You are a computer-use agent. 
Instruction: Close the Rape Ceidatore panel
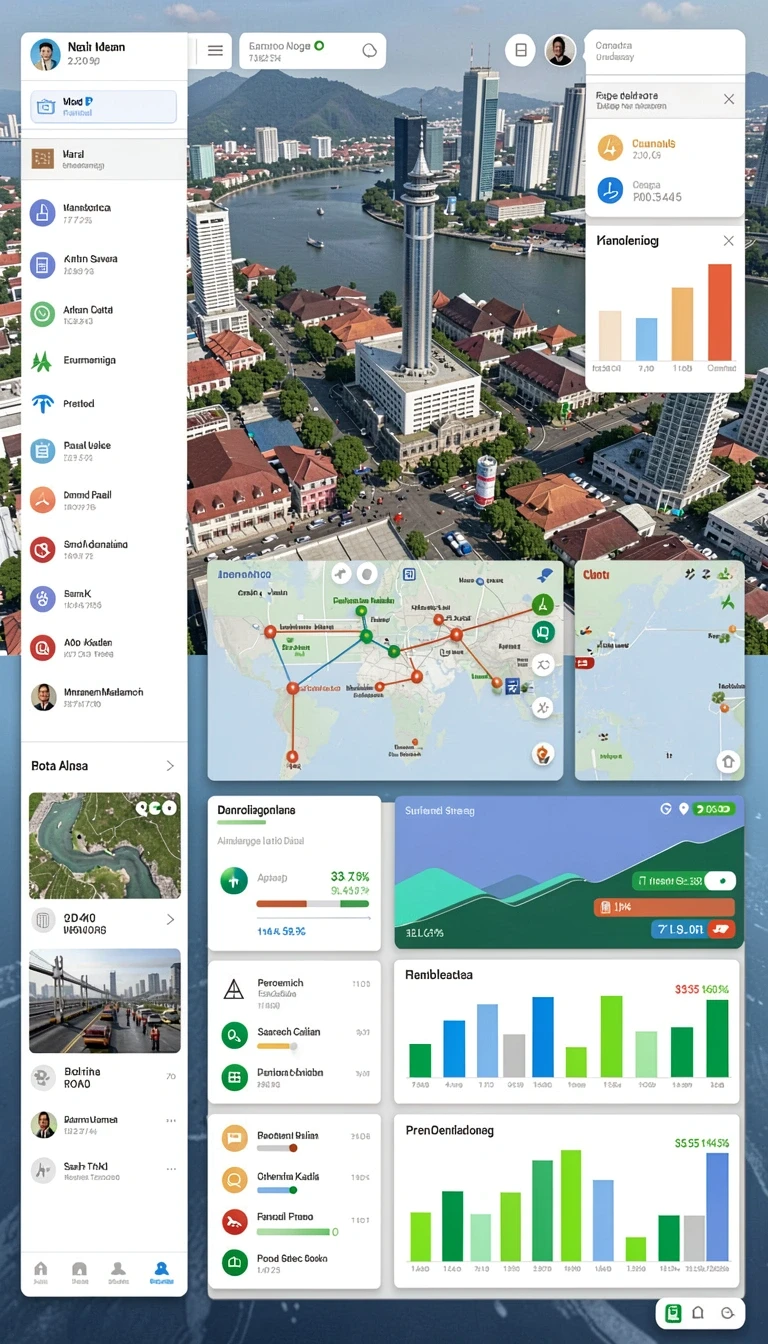728,99
